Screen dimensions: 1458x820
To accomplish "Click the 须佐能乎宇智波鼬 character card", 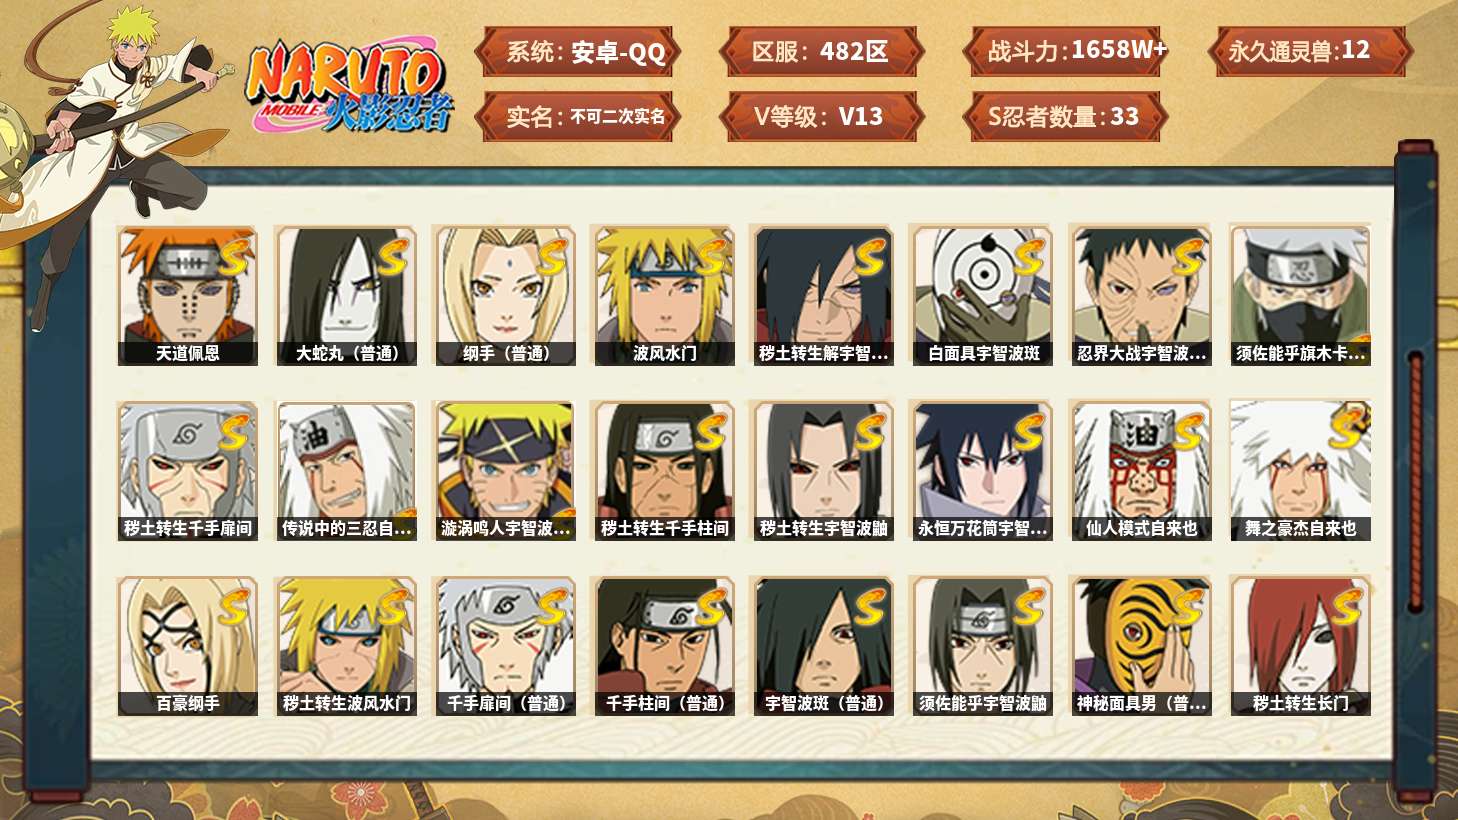I will click(982, 646).
